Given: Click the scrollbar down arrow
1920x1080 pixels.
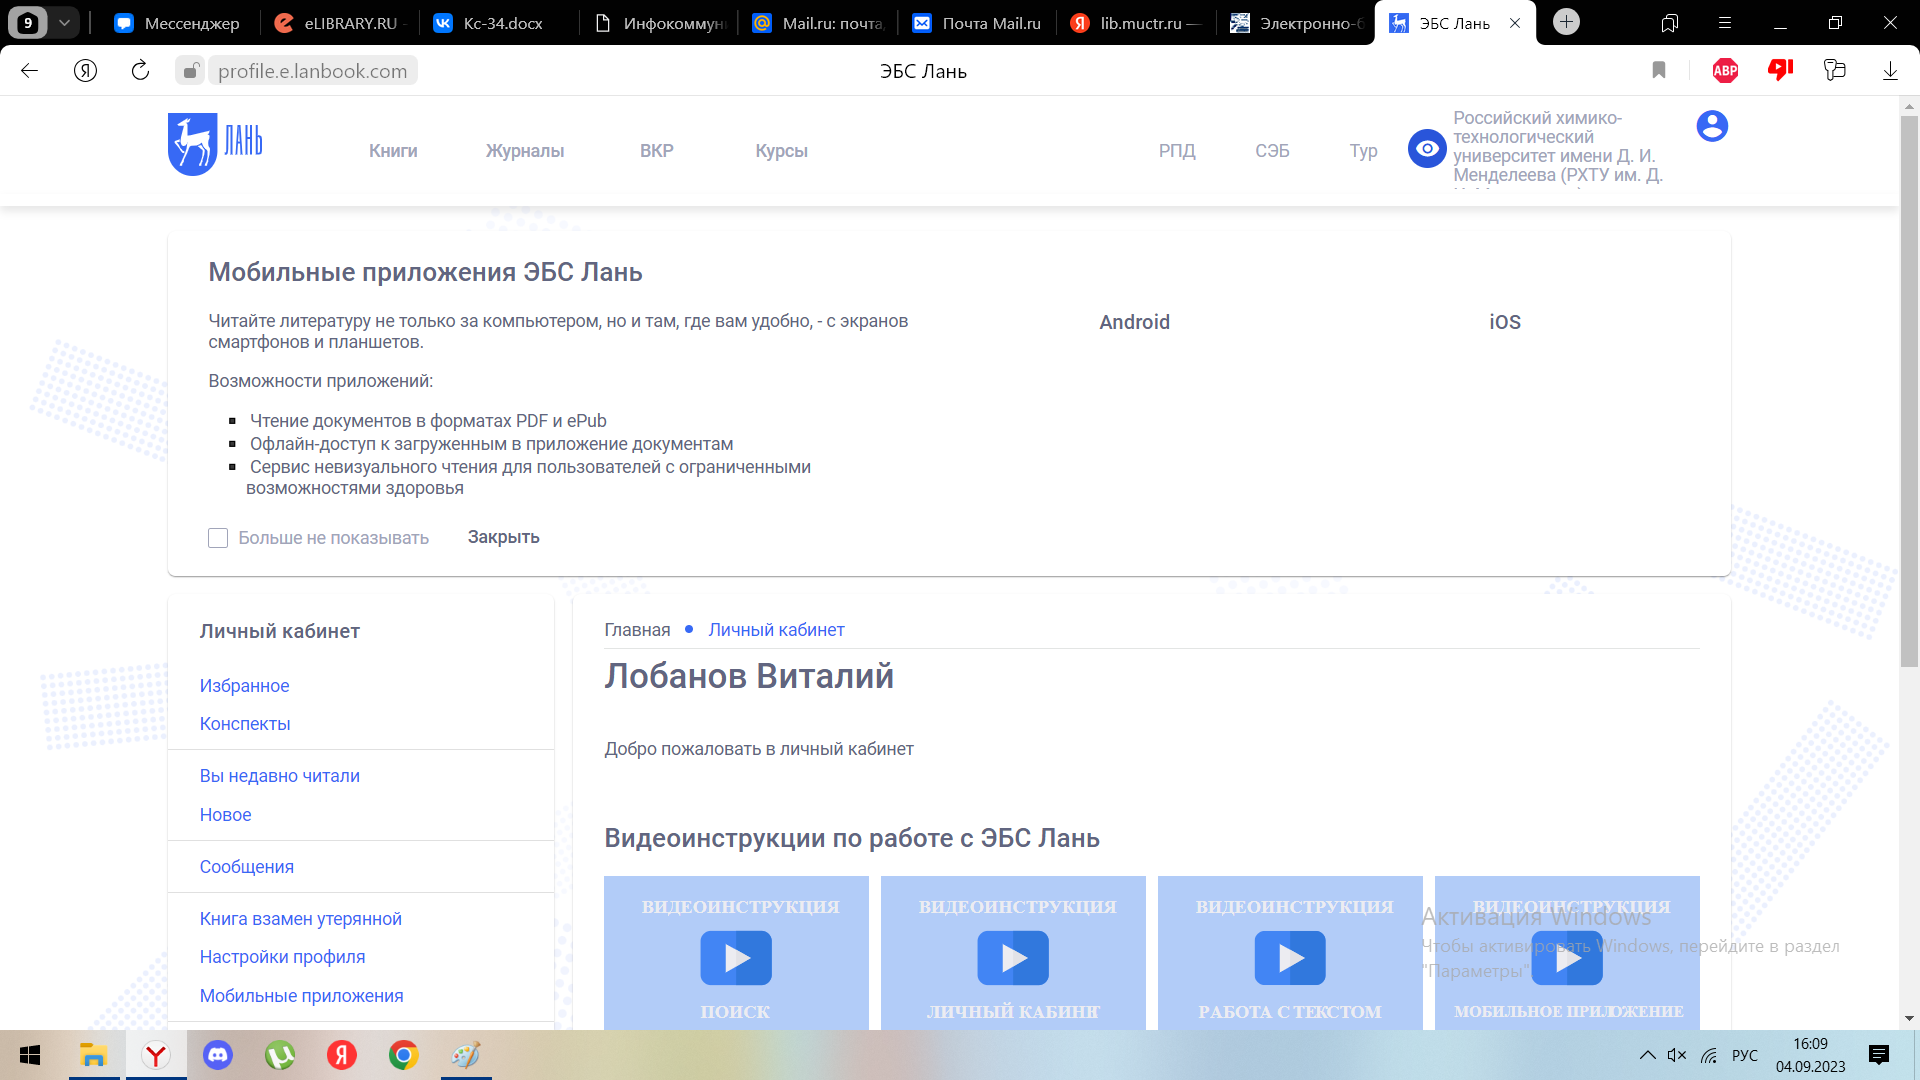Looking at the screenshot, I should point(1909,1018).
